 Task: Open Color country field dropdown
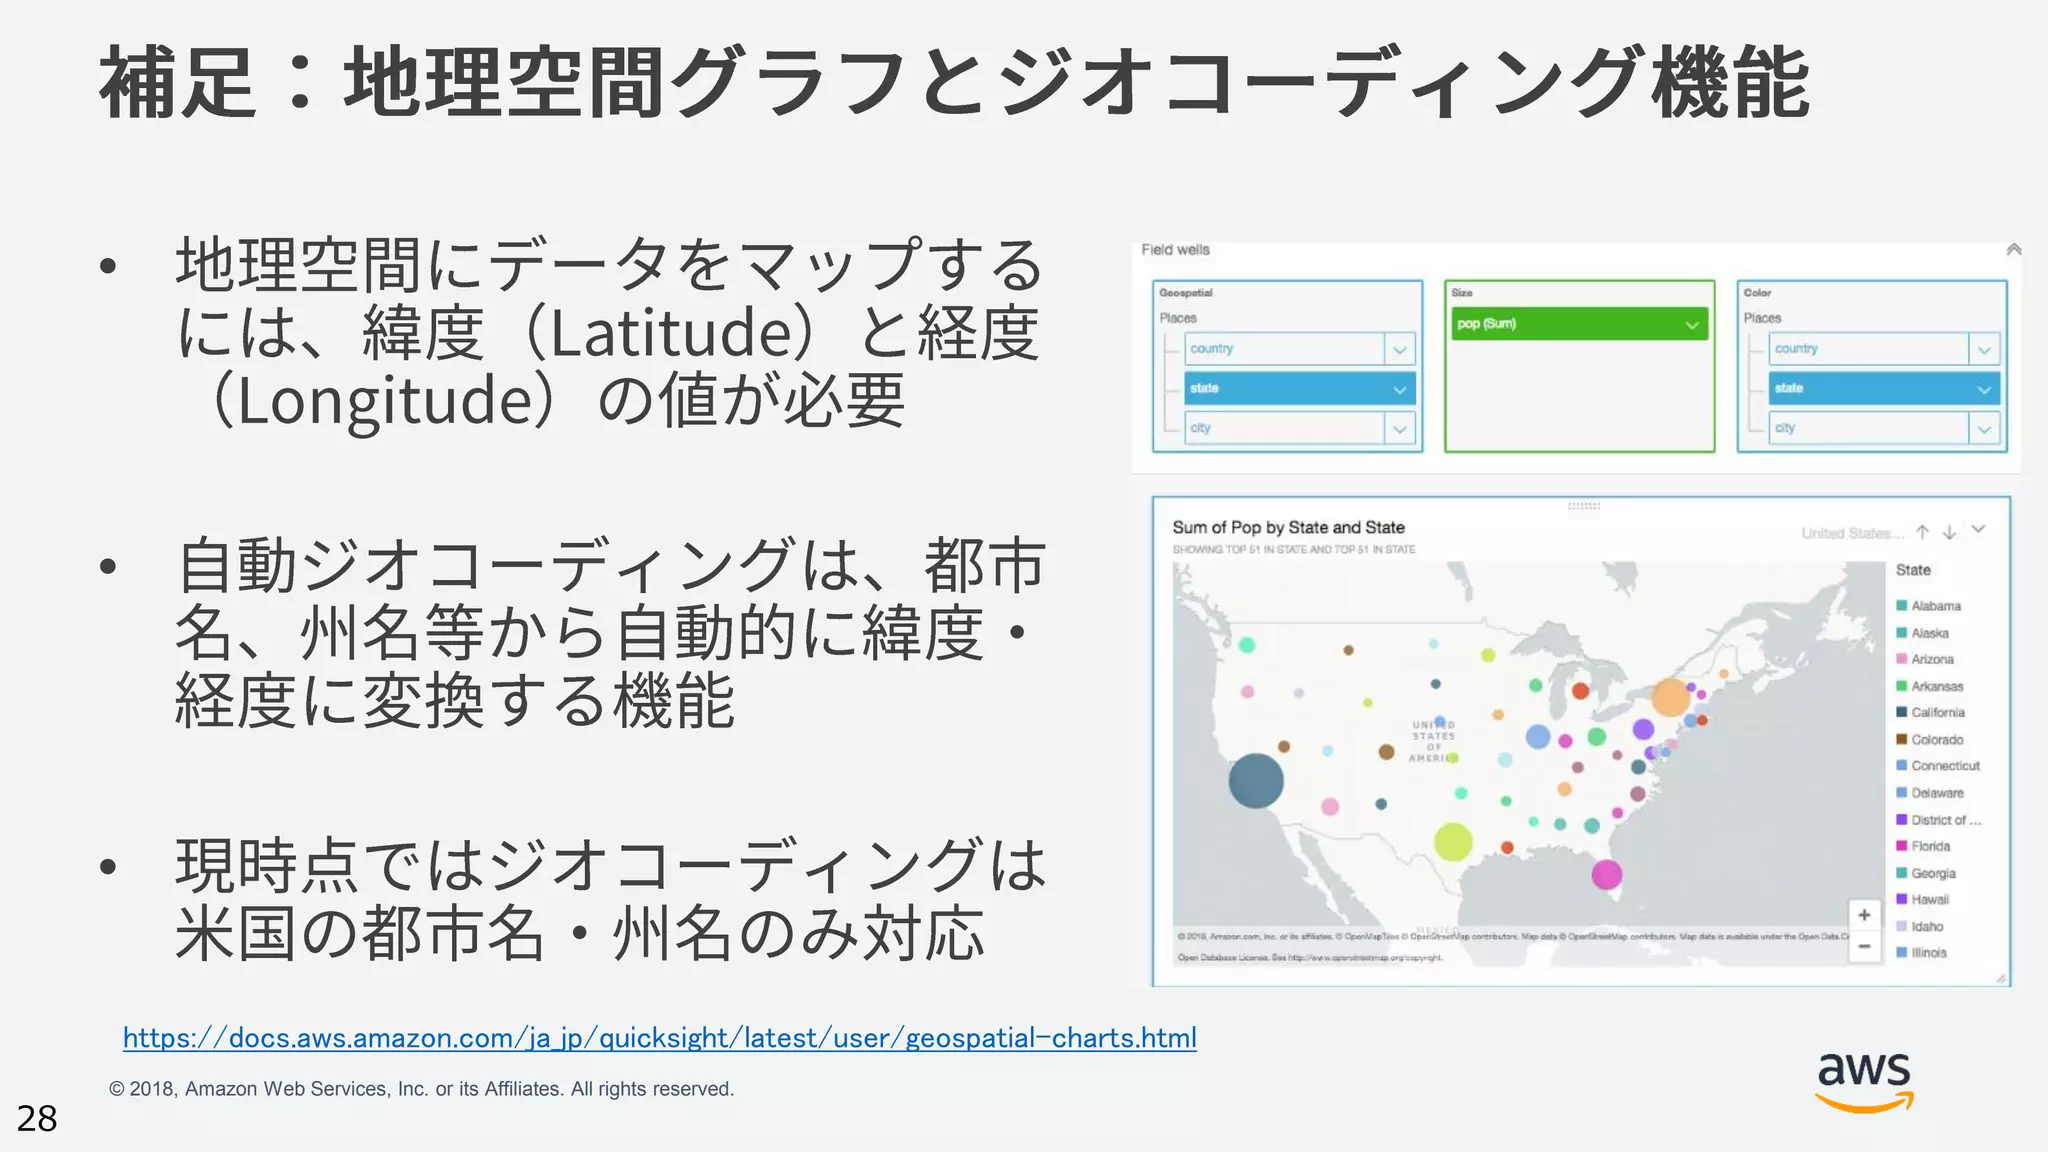point(1984,349)
